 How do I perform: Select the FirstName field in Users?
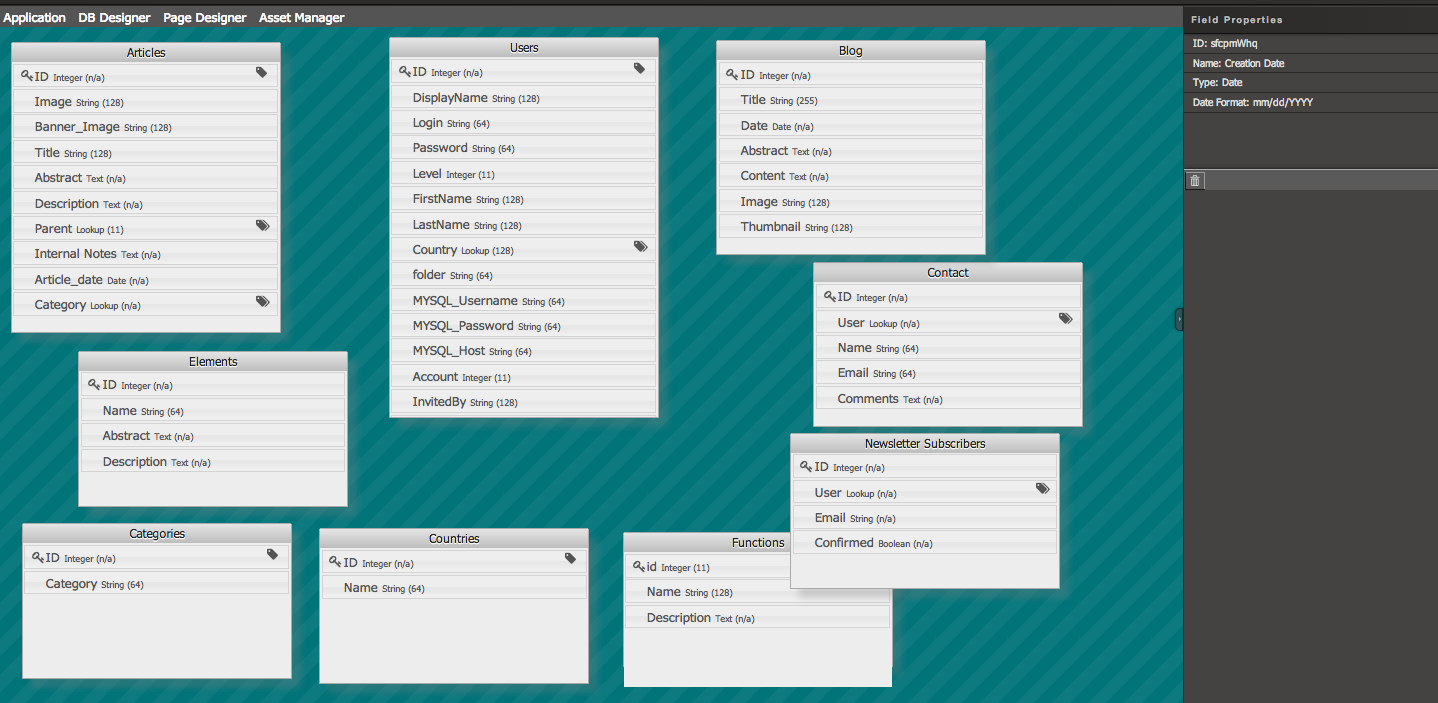[524, 199]
